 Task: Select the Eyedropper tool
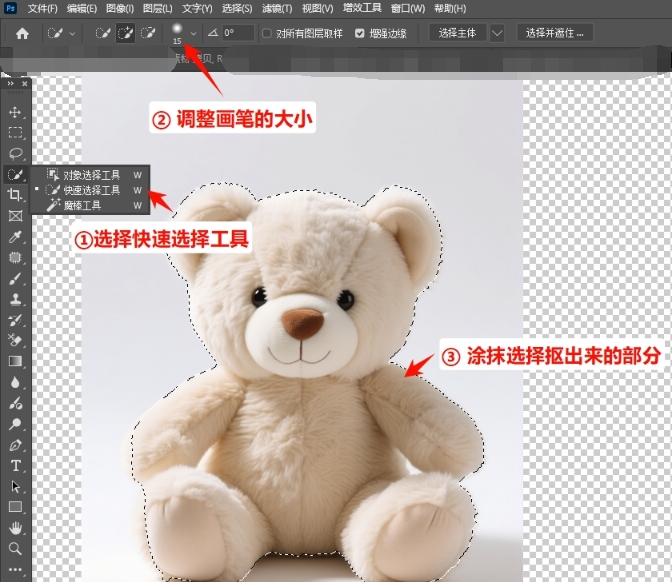click(x=15, y=237)
